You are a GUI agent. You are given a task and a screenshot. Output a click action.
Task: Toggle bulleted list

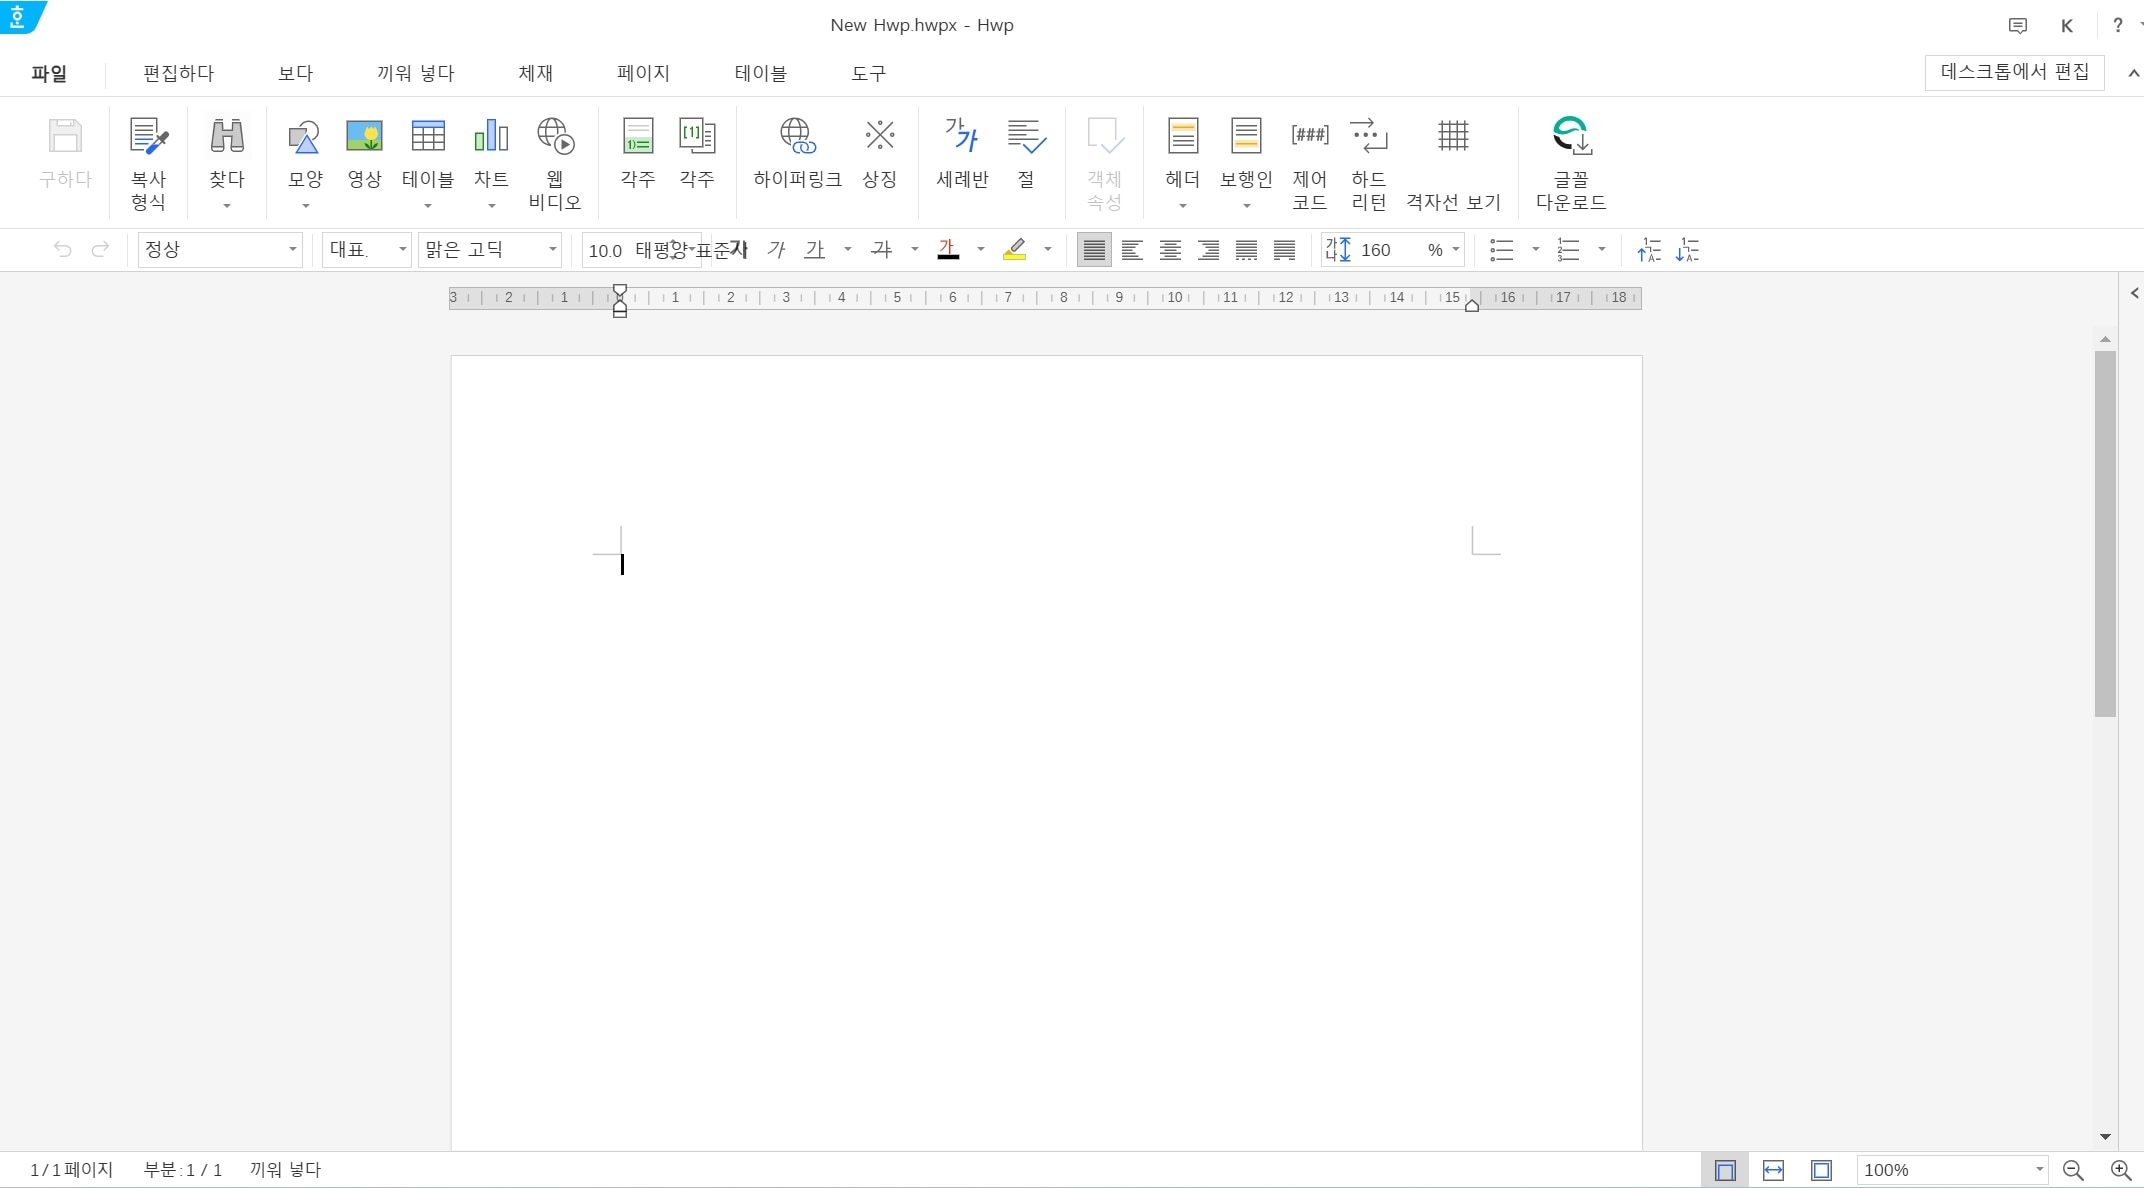coord(1501,250)
